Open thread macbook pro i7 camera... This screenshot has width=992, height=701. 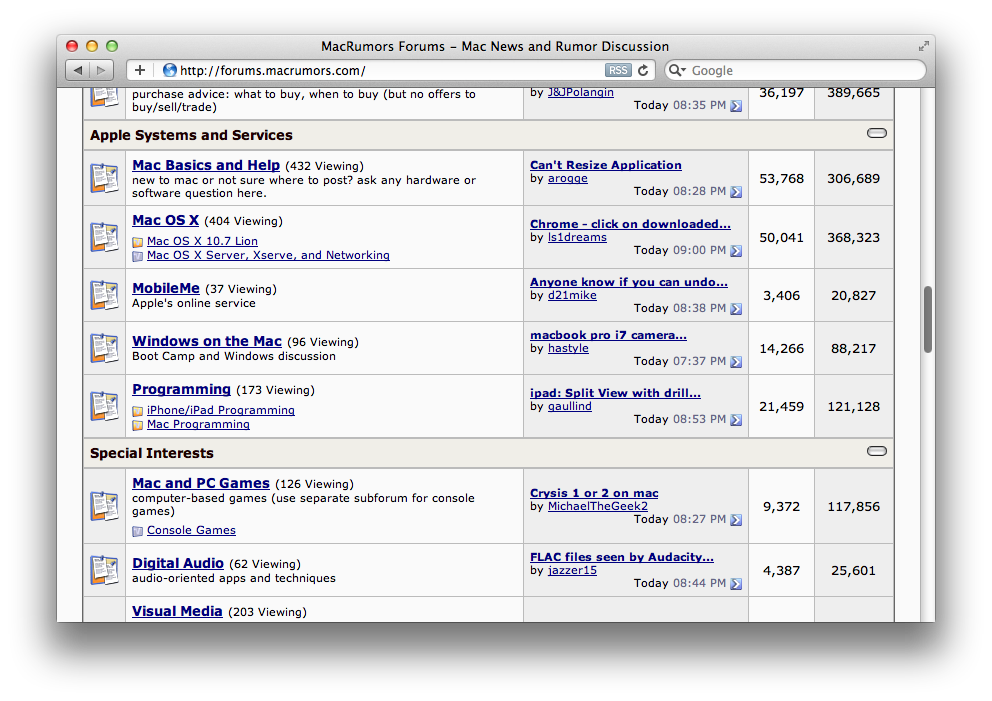[x=608, y=335]
